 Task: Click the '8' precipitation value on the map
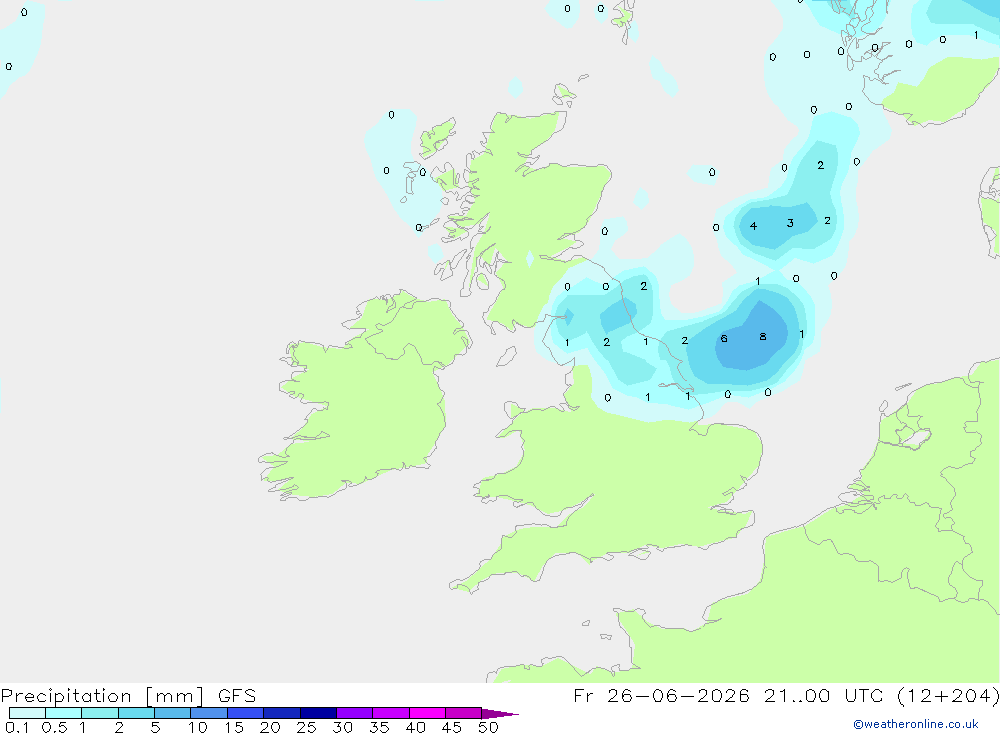pyautogui.click(x=763, y=337)
